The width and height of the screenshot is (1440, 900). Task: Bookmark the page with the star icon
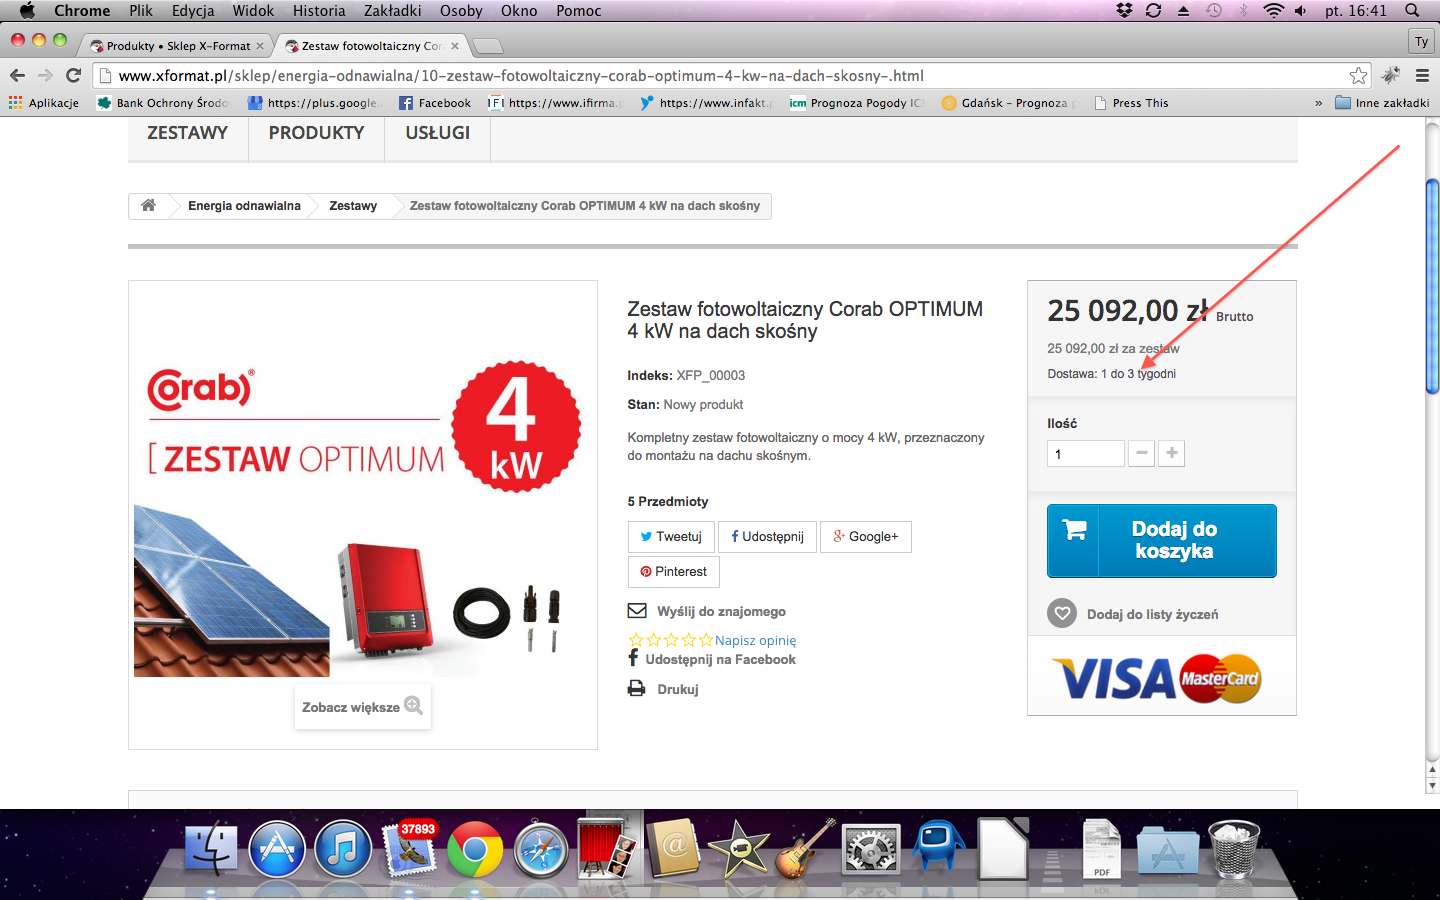(1358, 75)
